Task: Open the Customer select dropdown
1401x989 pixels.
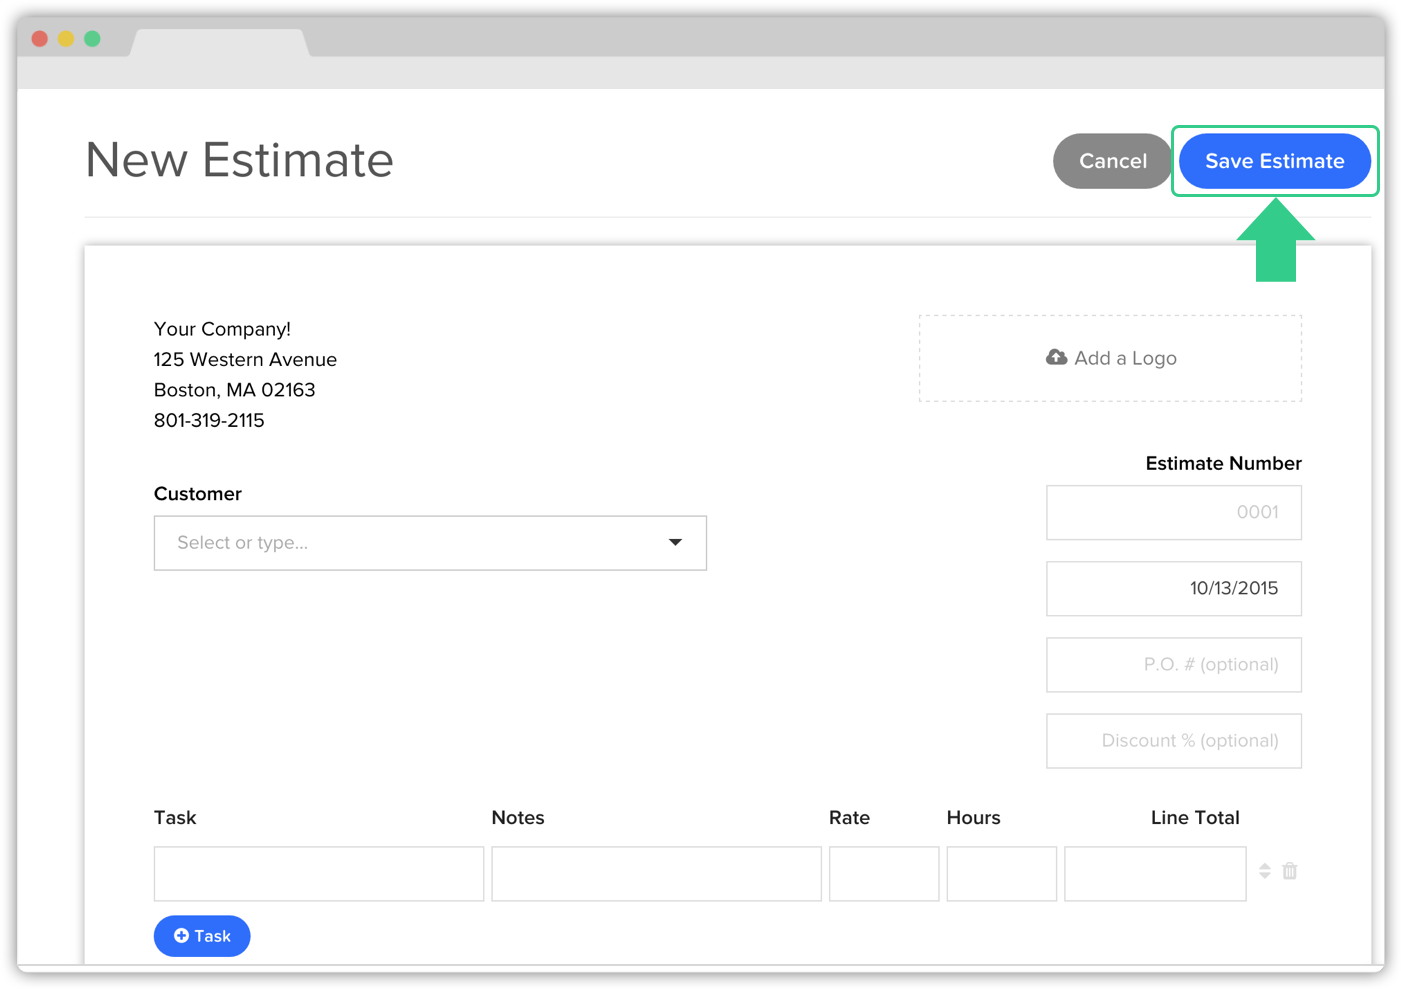Action: (430, 543)
